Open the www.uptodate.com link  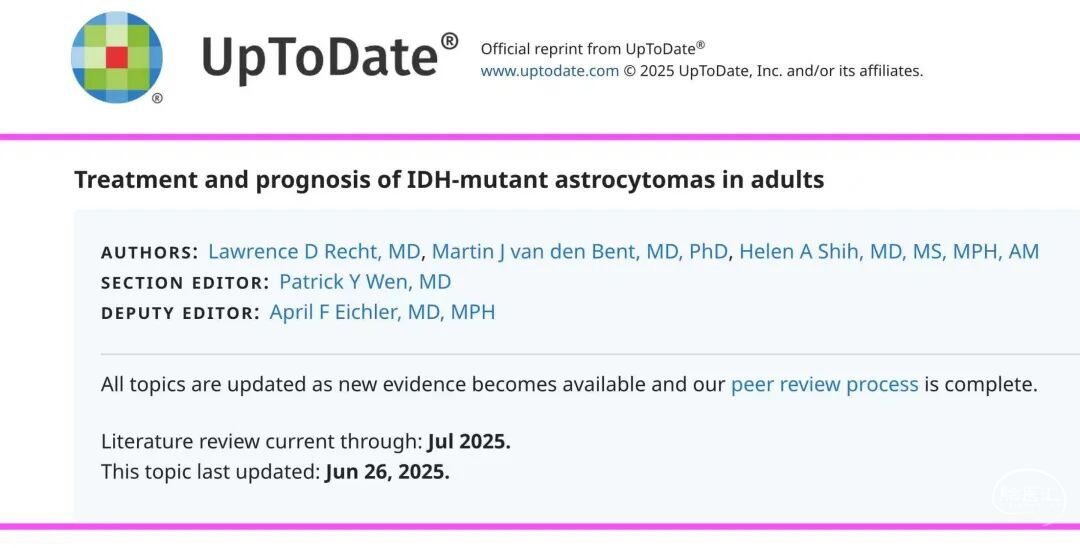550,70
